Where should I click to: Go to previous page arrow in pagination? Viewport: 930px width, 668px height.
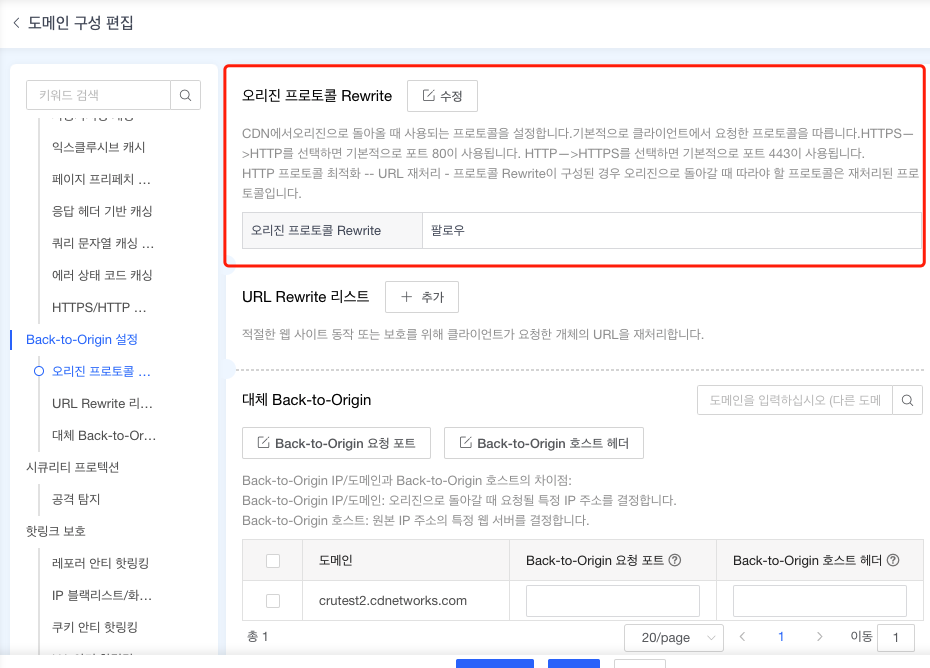point(742,636)
